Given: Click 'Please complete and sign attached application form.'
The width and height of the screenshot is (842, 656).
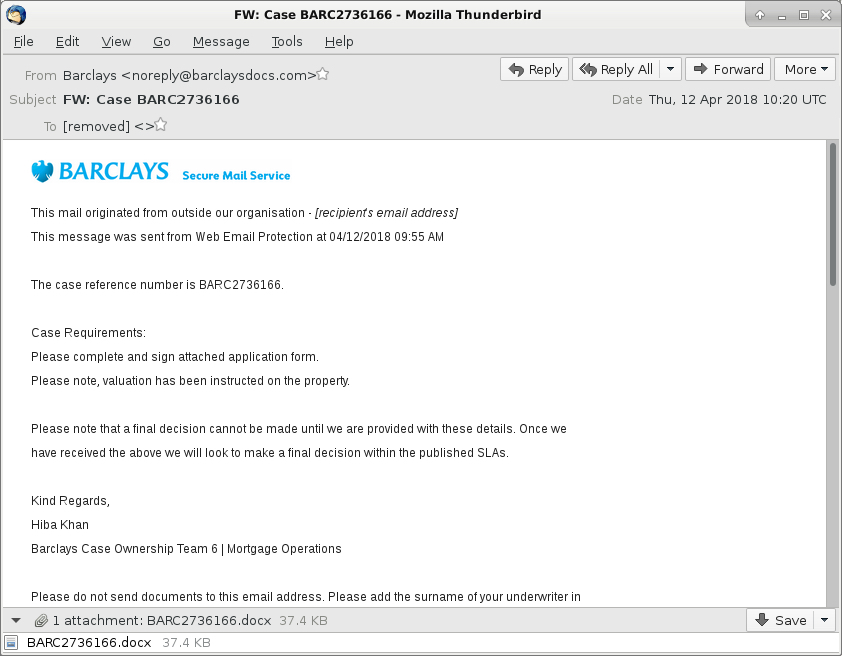Looking at the screenshot, I should pos(175,357).
